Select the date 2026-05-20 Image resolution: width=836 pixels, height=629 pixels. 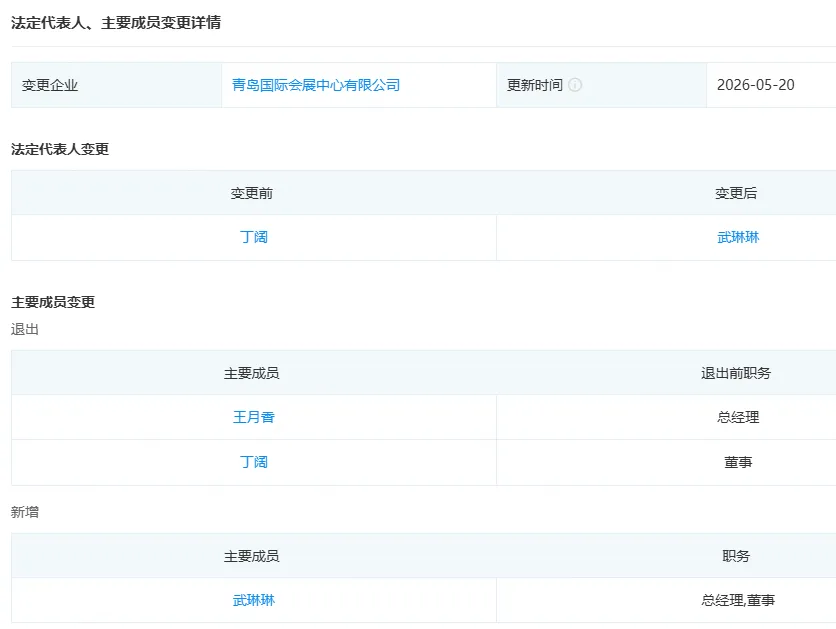[755, 85]
